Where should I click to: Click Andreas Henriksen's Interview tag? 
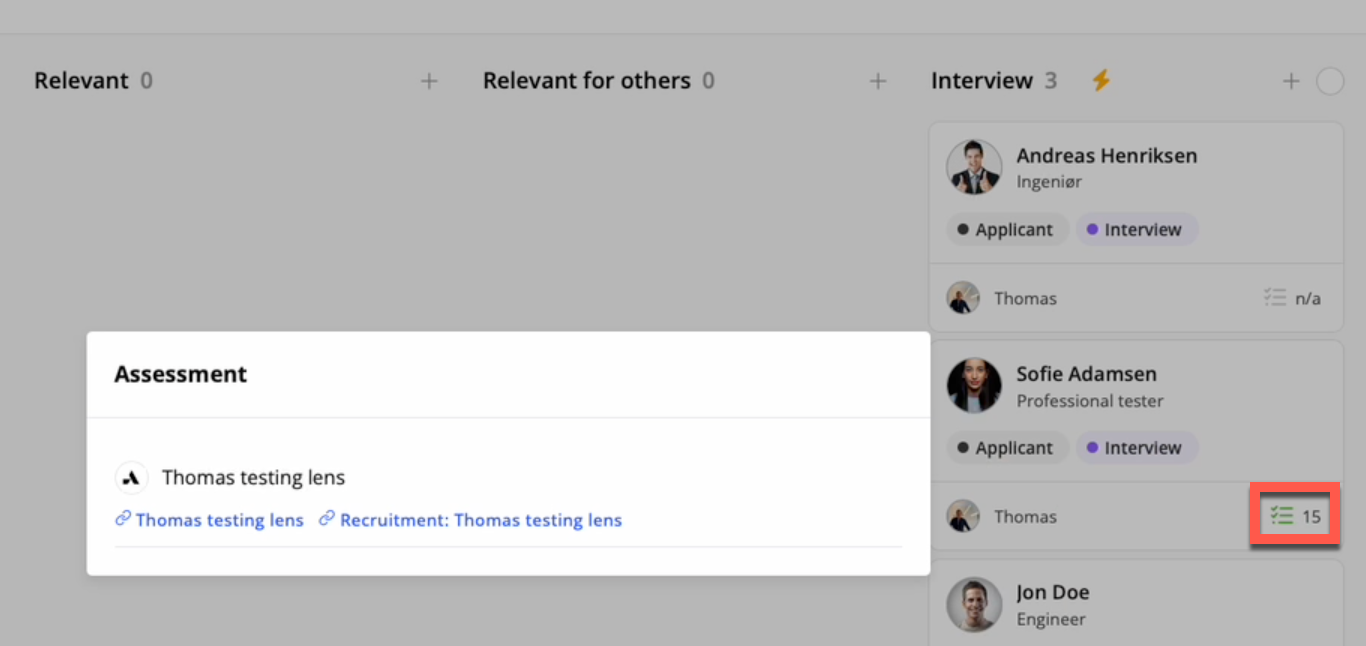(x=1136, y=230)
